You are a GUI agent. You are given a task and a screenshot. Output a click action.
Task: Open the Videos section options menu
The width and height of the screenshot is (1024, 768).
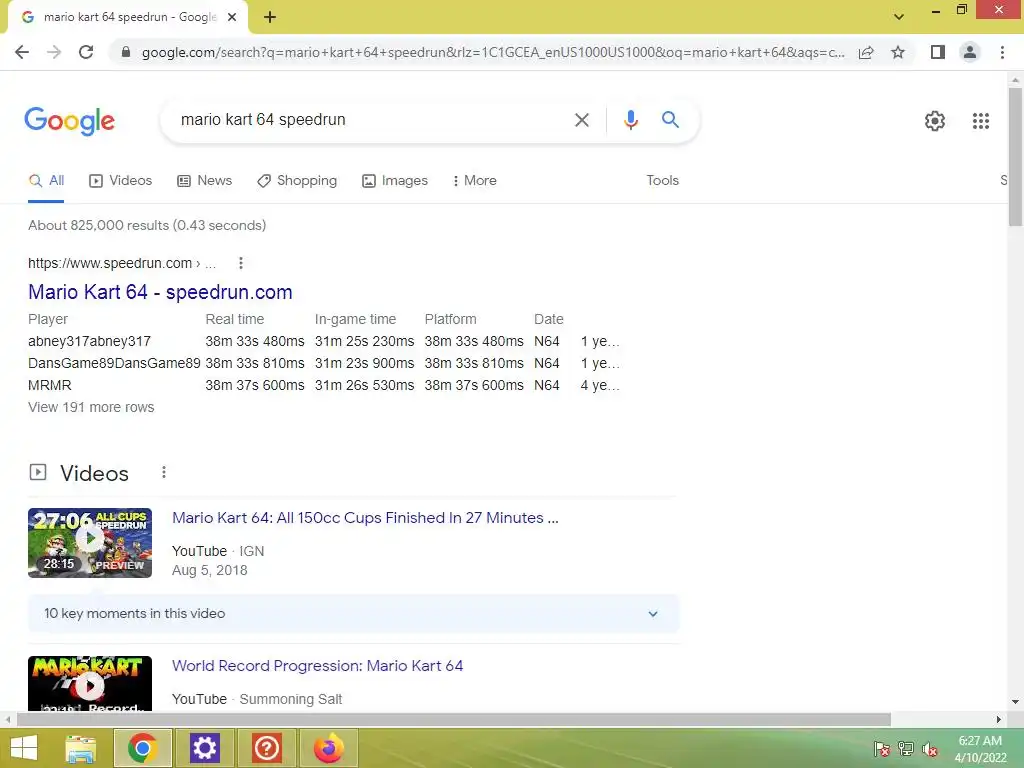(x=164, y=472)
